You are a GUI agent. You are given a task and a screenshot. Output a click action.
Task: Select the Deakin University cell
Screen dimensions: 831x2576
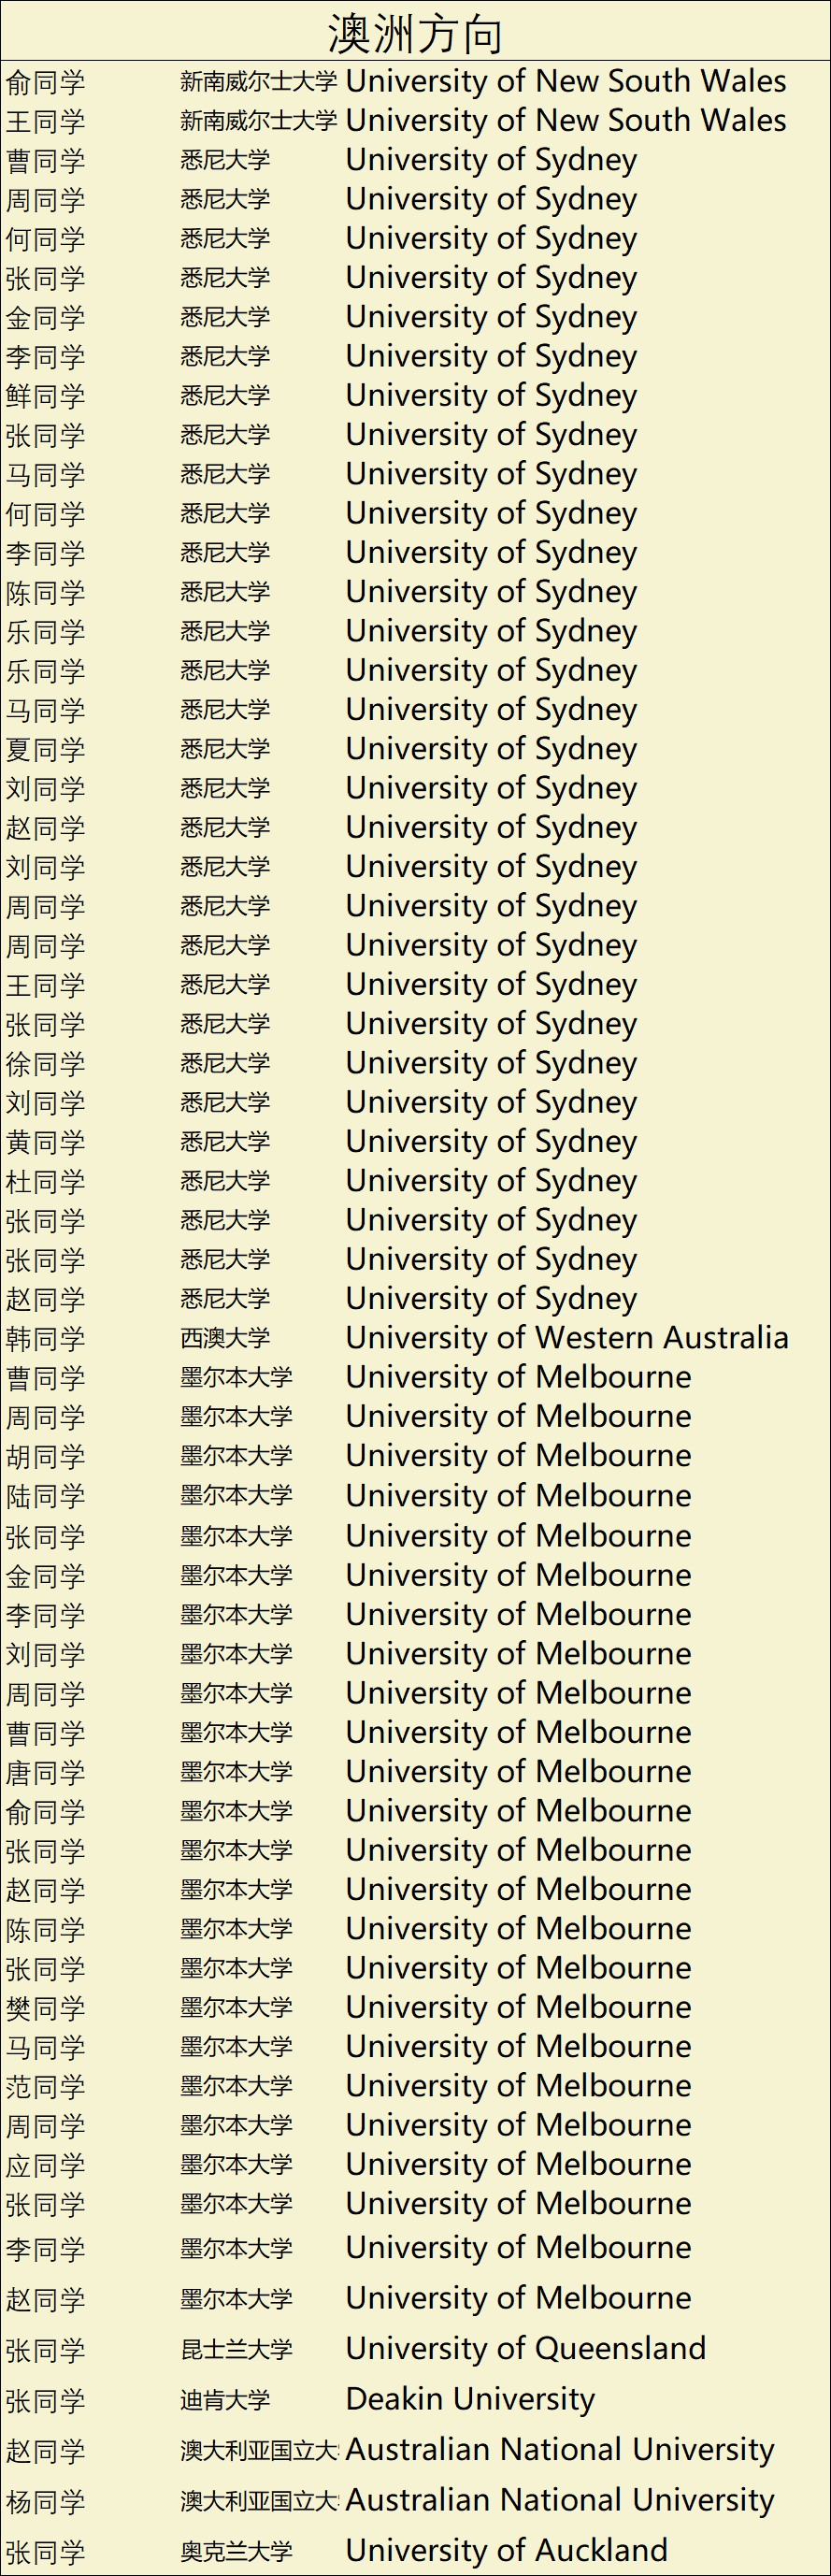pos(470,2399)
